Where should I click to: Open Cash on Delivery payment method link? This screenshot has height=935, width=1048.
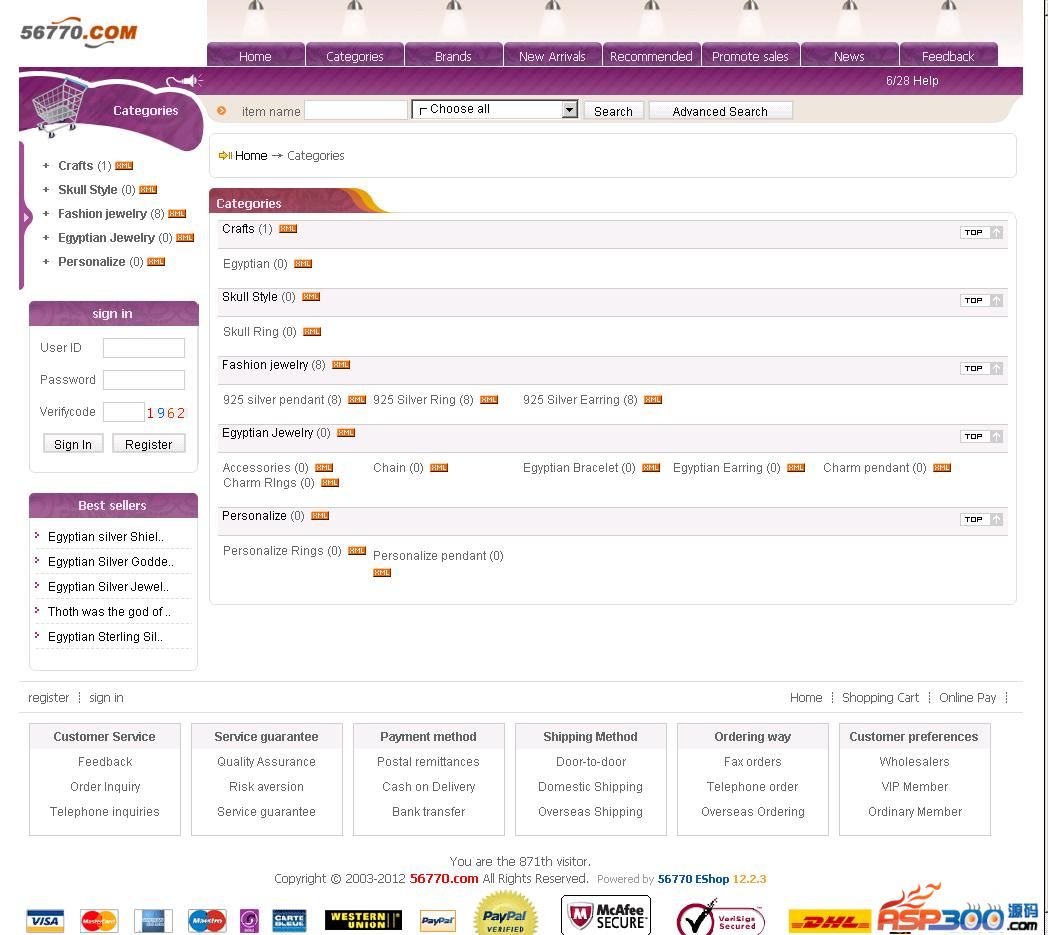[428, 787]
